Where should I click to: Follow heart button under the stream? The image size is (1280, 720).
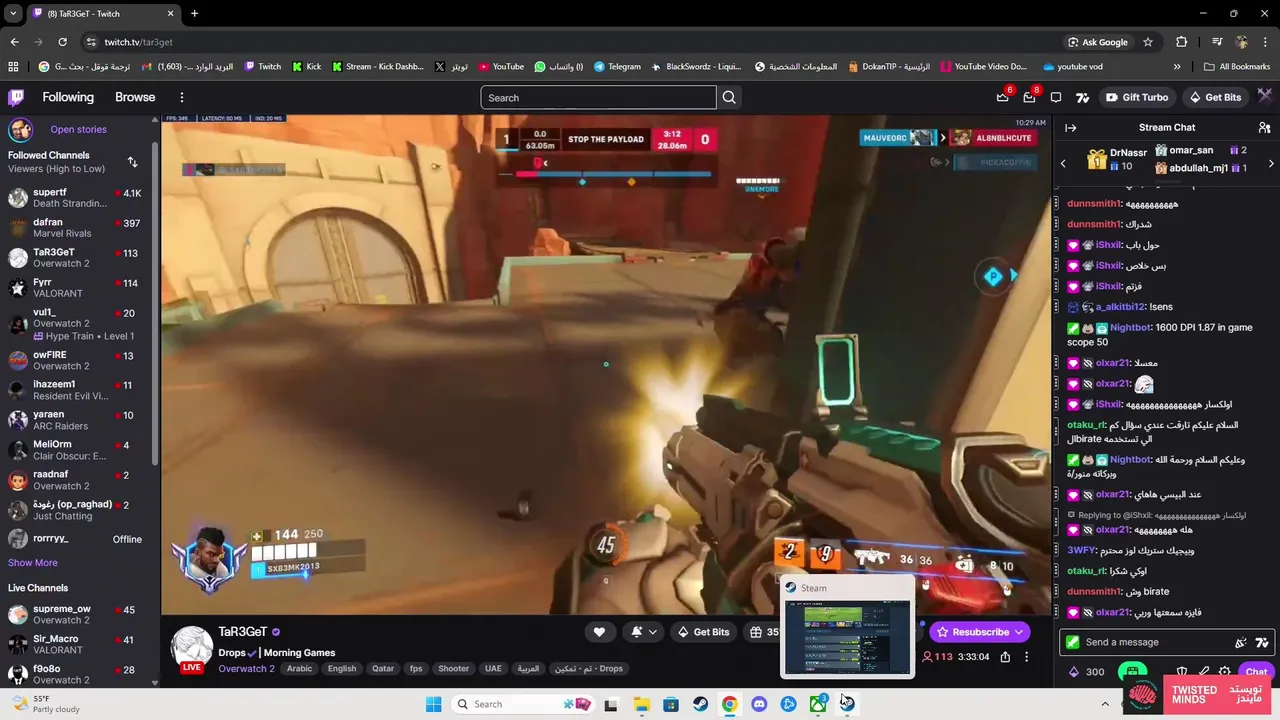[x=599, y=632]
